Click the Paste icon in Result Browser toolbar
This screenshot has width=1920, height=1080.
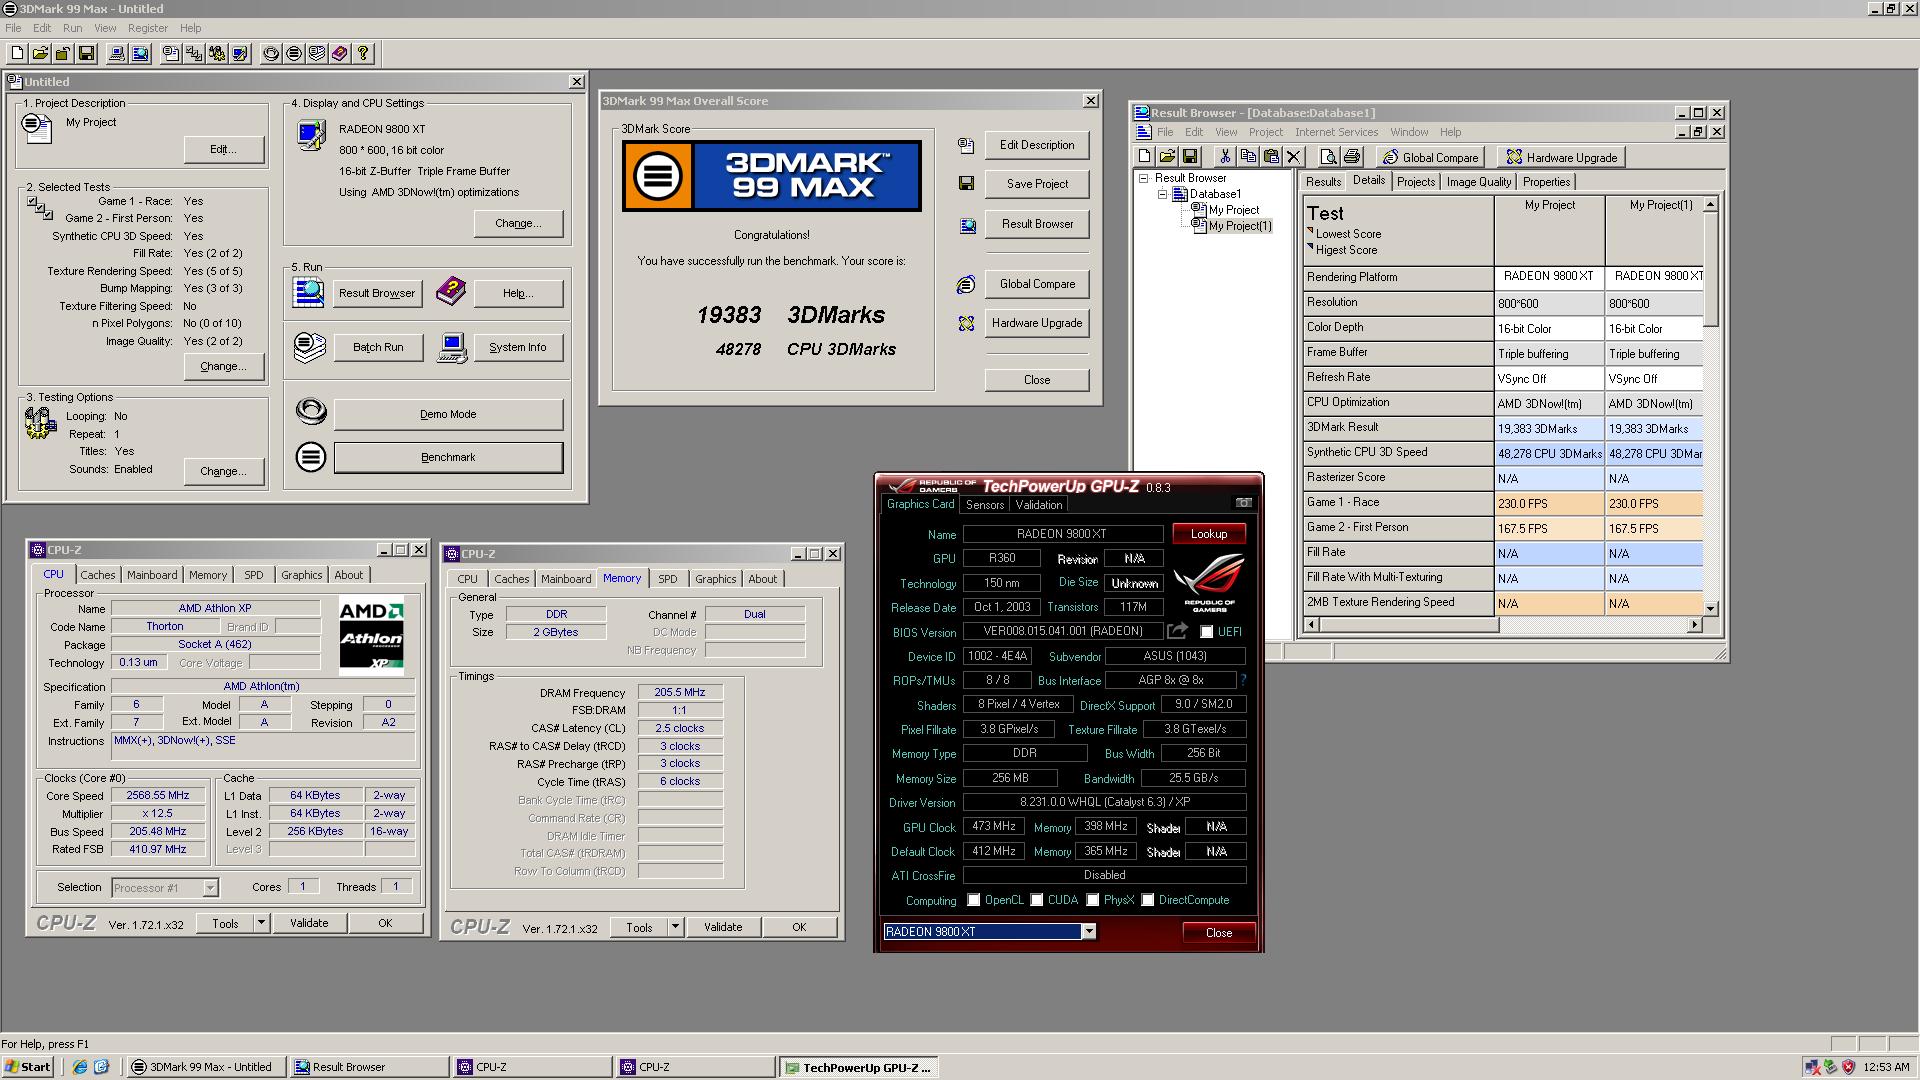pyautogui.click(x=1271, y=157)
